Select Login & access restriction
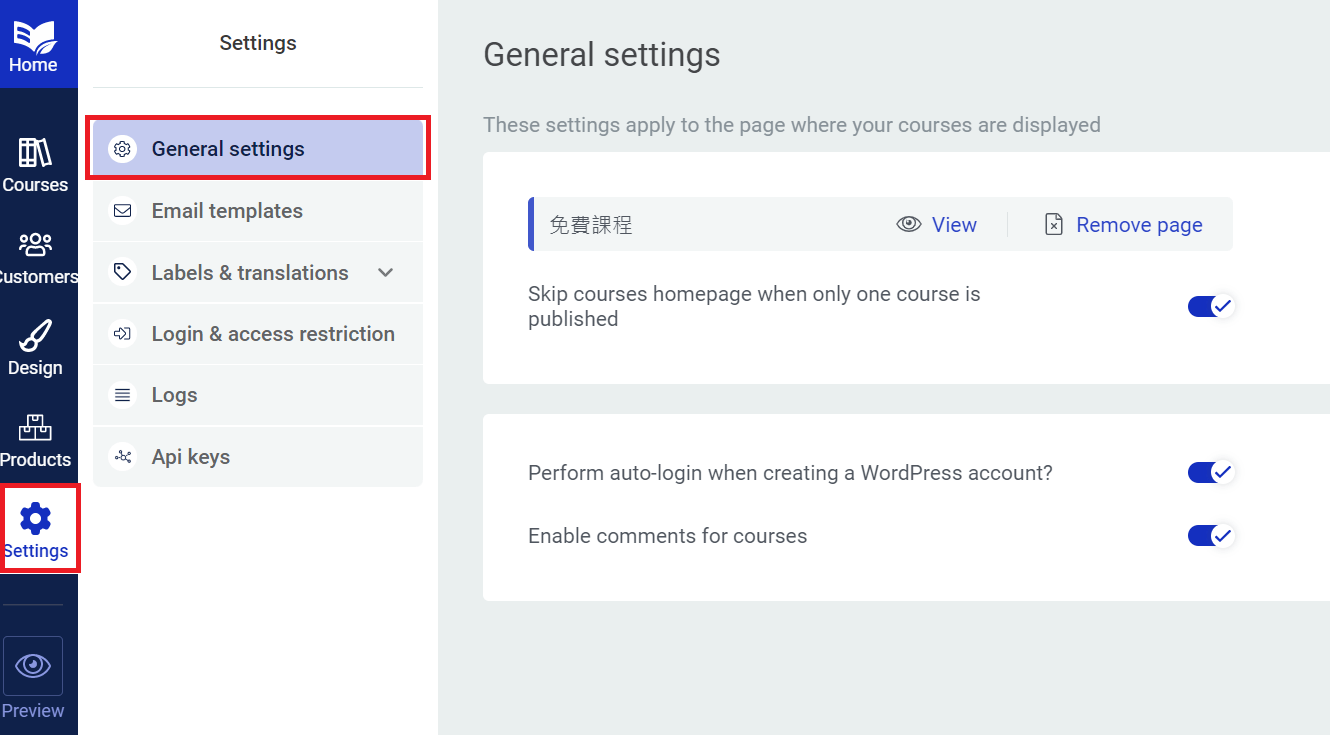Image resolution: width=1330 pixels, height=735 pixels. coord(258,334)
